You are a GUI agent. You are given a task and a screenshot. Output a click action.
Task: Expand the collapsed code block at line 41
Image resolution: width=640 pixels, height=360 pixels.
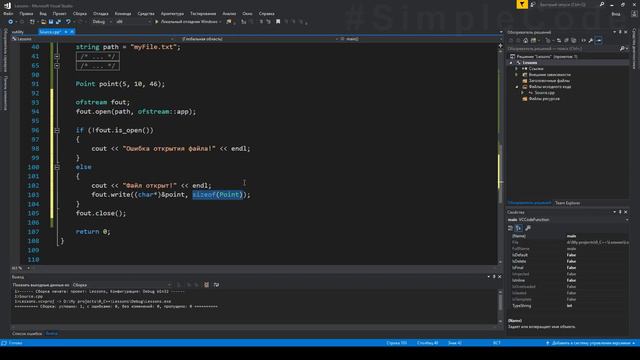click(57, 56)
